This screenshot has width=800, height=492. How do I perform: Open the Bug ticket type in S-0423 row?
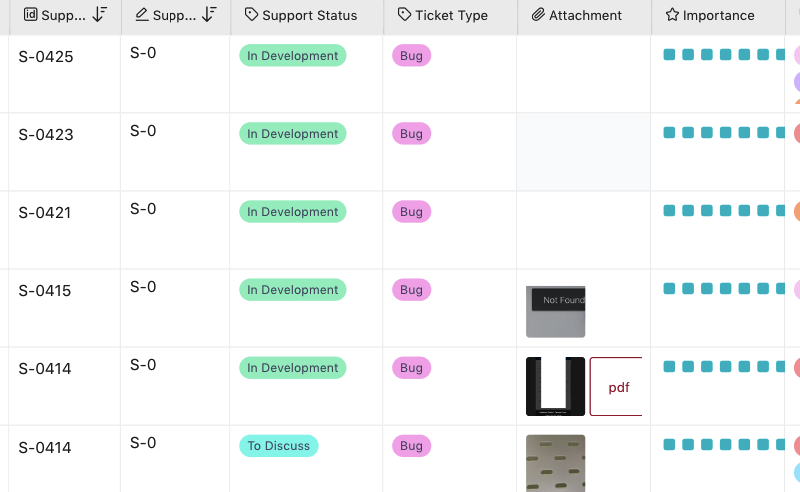[411, 134]
